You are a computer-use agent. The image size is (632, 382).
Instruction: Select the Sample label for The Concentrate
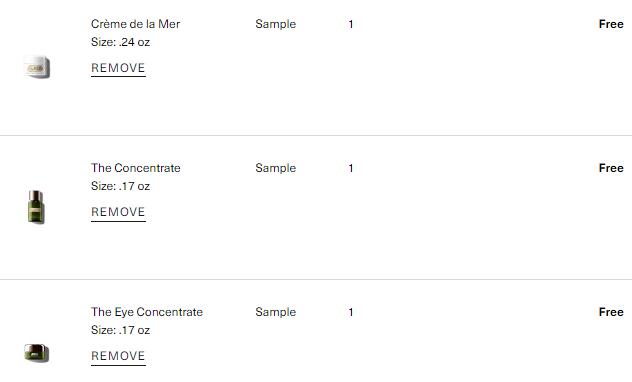(276, 168)
